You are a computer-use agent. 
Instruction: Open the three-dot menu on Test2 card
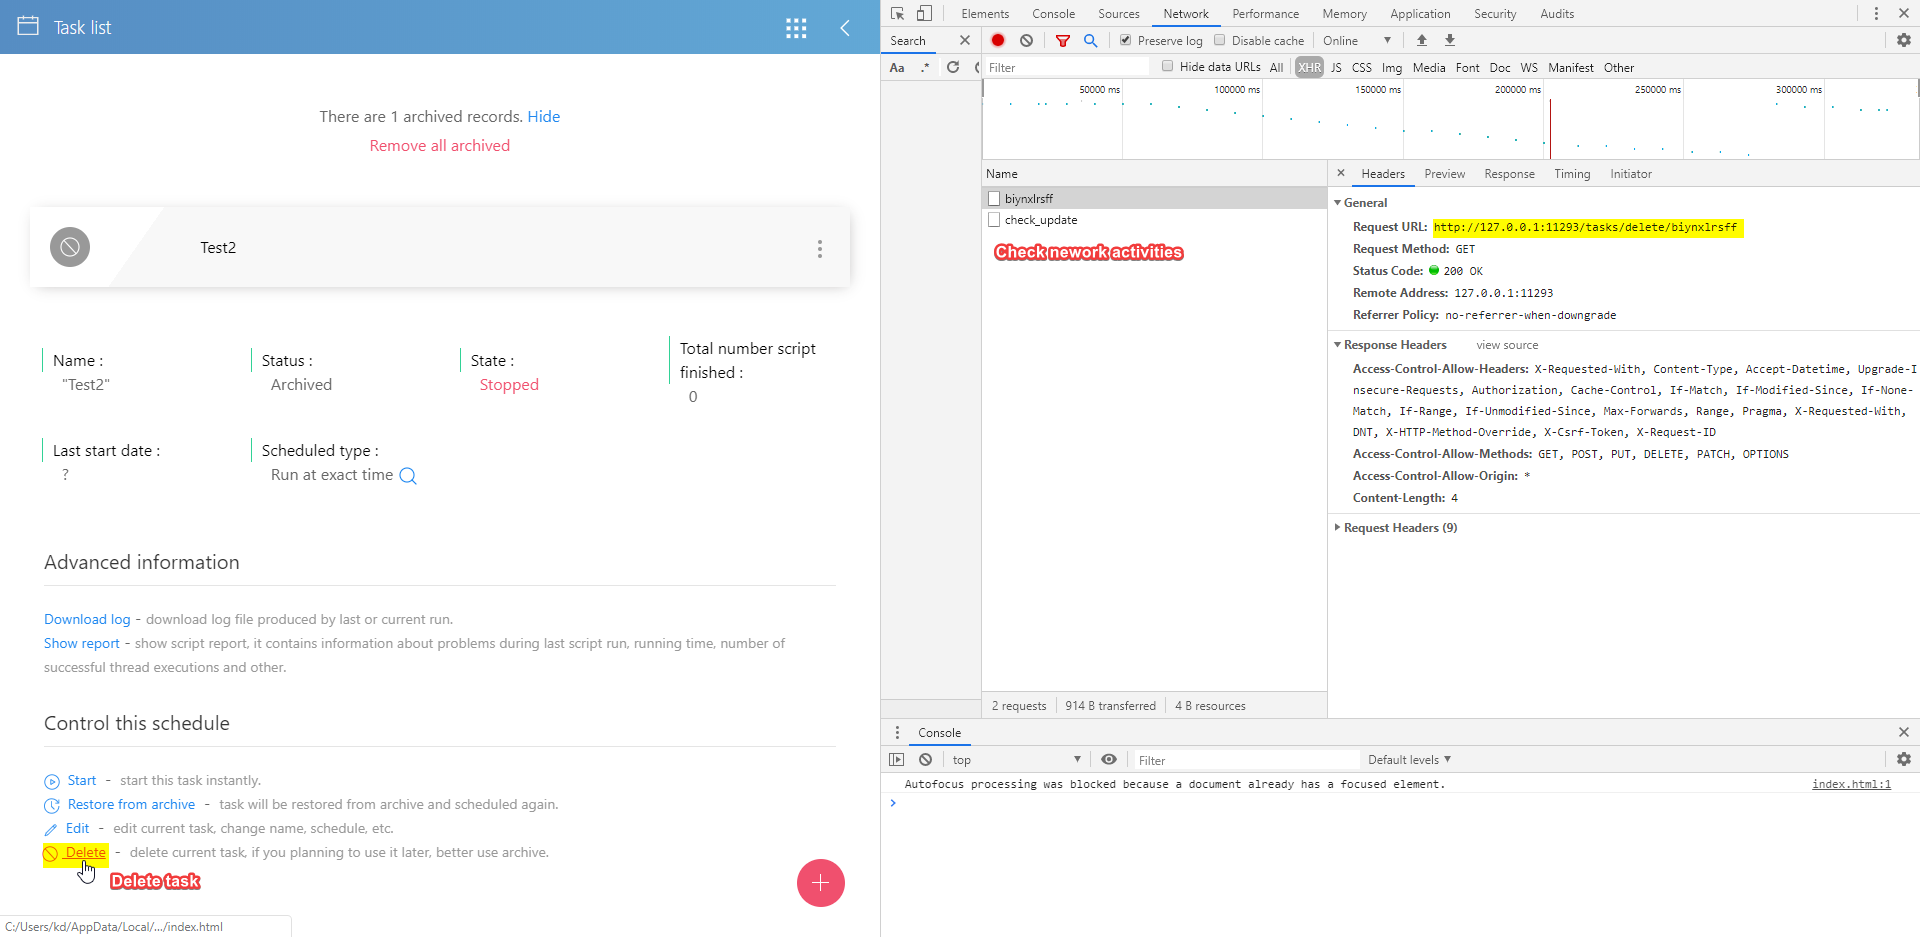click(820, 249)
